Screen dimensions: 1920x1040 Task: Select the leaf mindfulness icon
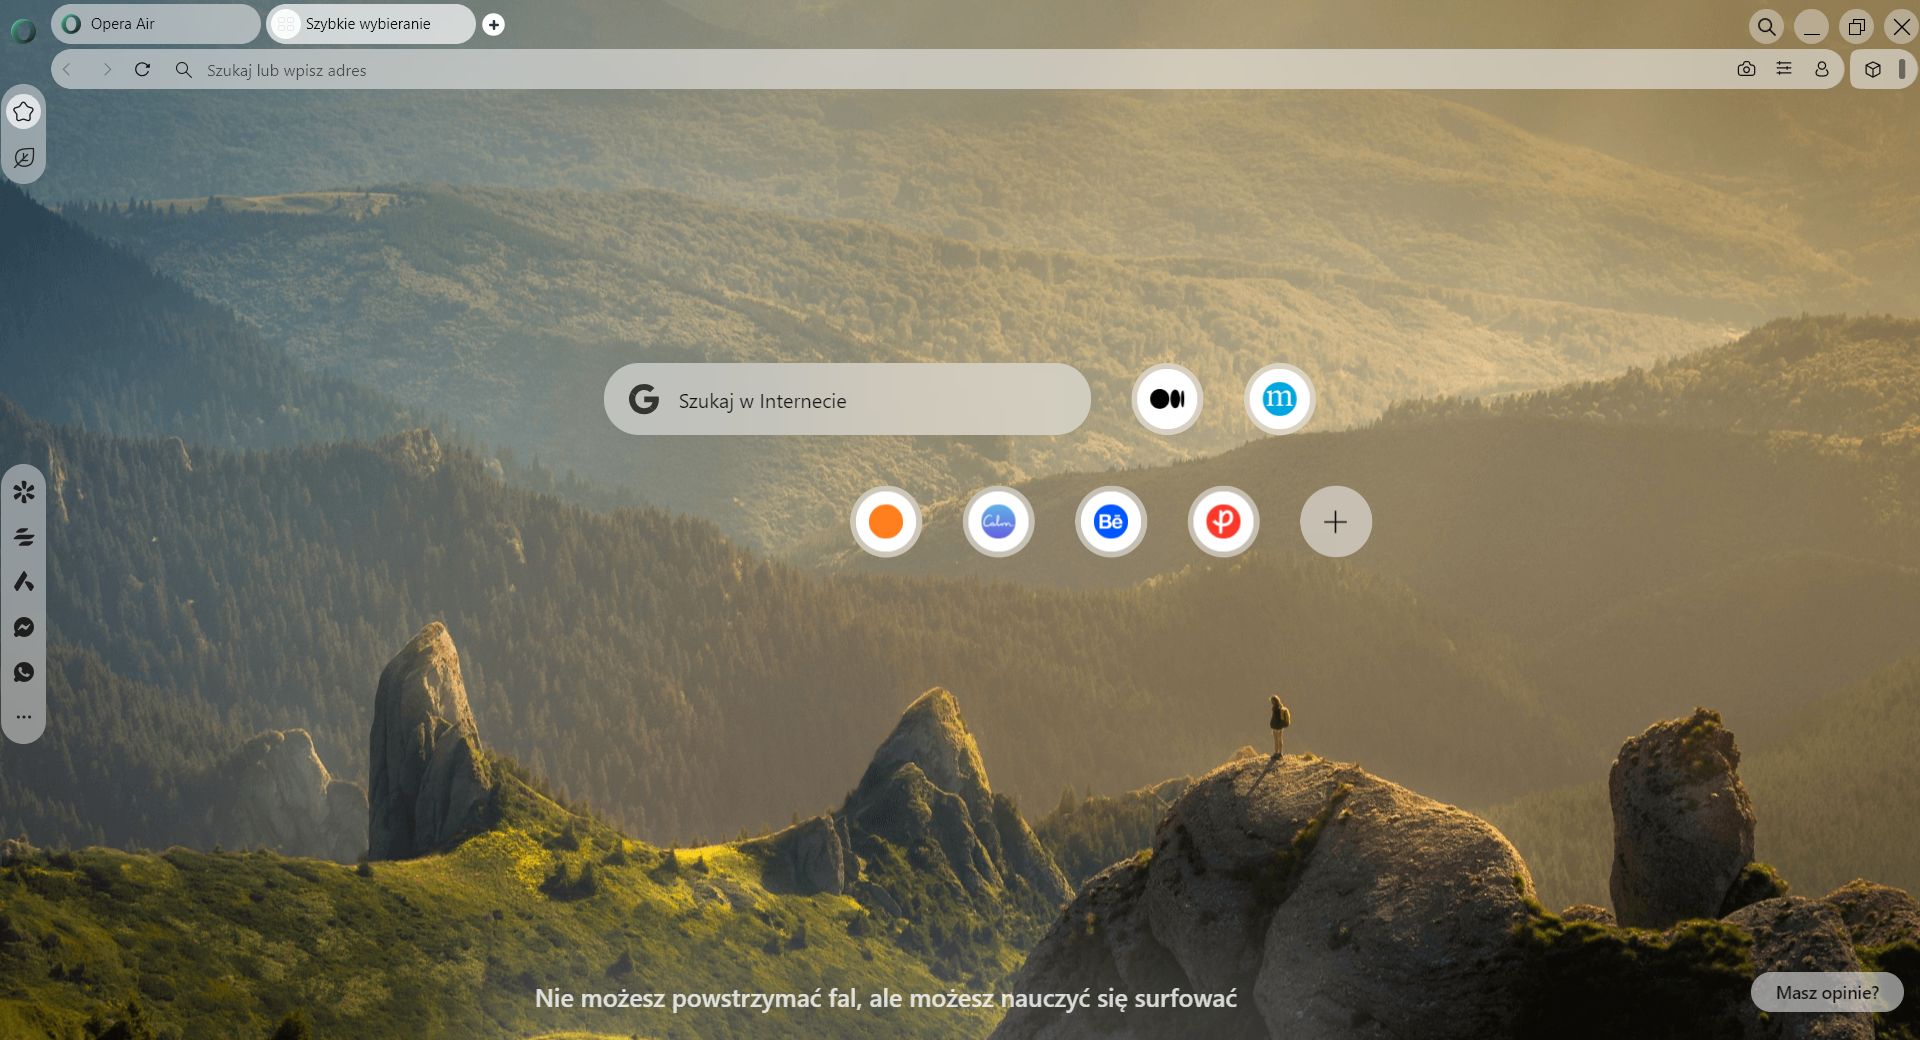(x=24, y=158)
